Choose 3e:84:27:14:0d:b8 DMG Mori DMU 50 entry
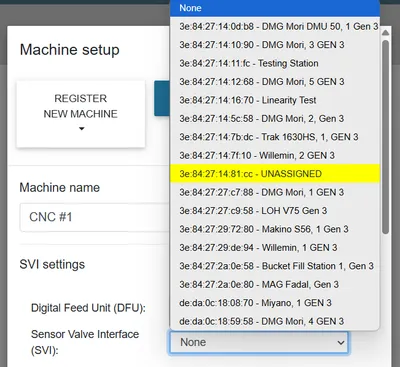 pos(275,26)
